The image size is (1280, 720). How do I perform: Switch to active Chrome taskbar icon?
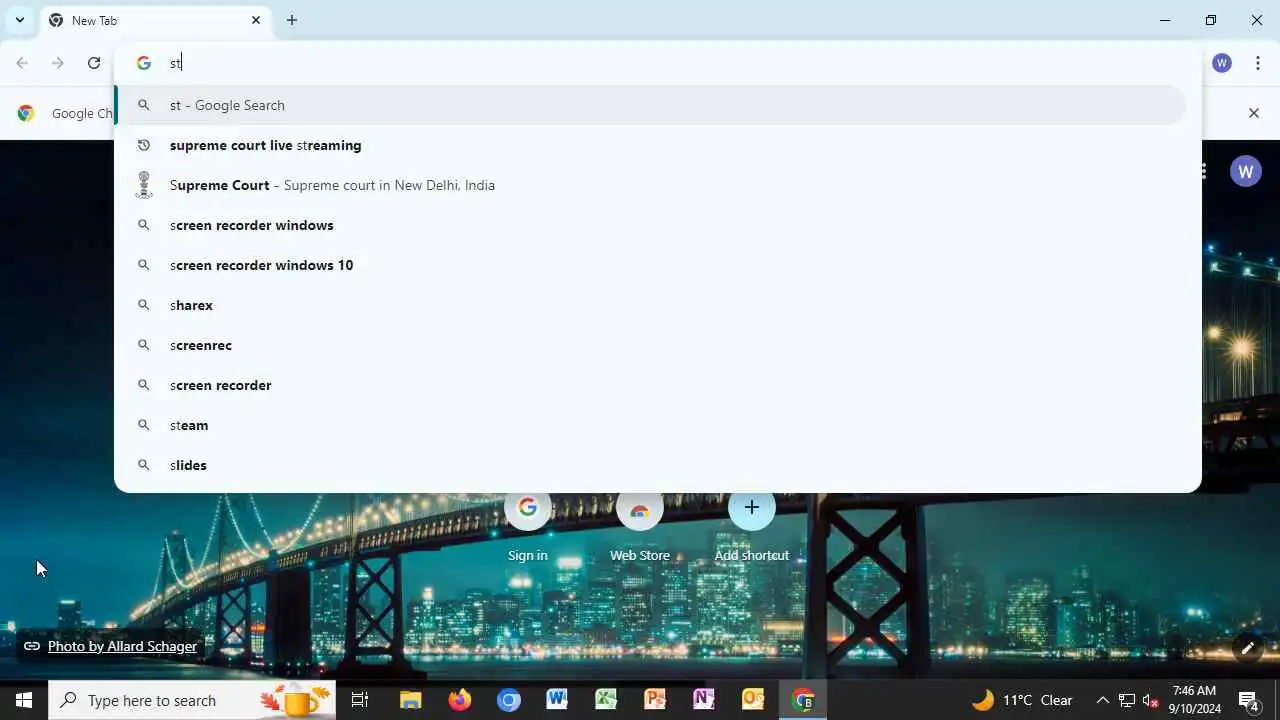(x=803, y=700)
